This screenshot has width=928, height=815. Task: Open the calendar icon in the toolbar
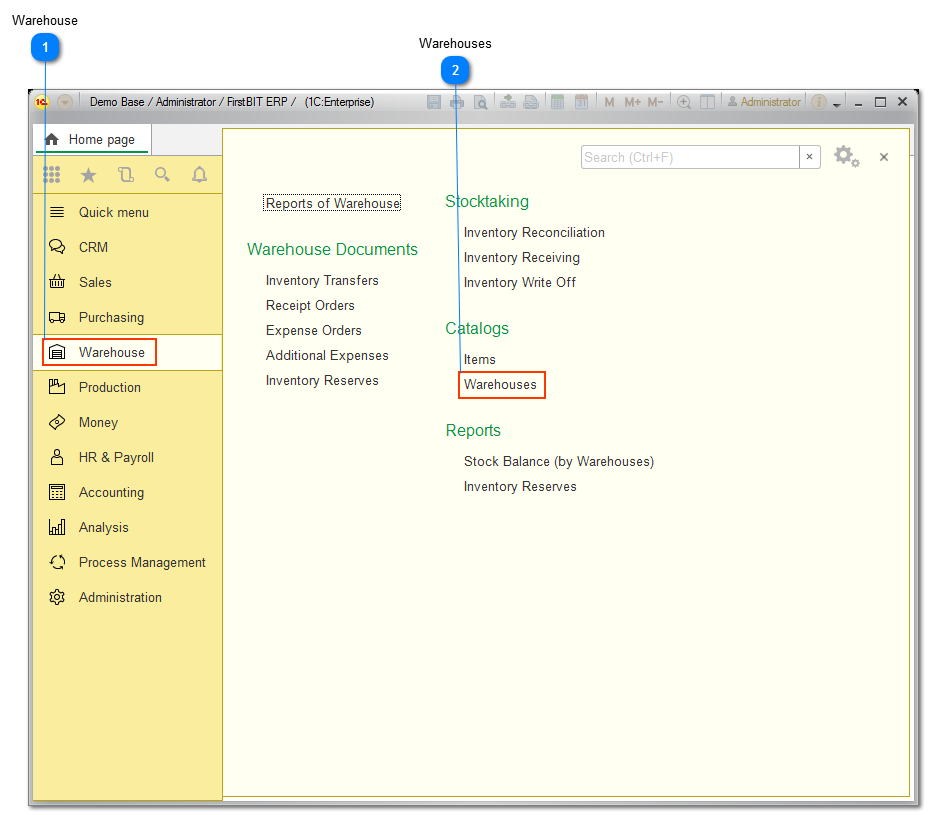click(580, 101)
